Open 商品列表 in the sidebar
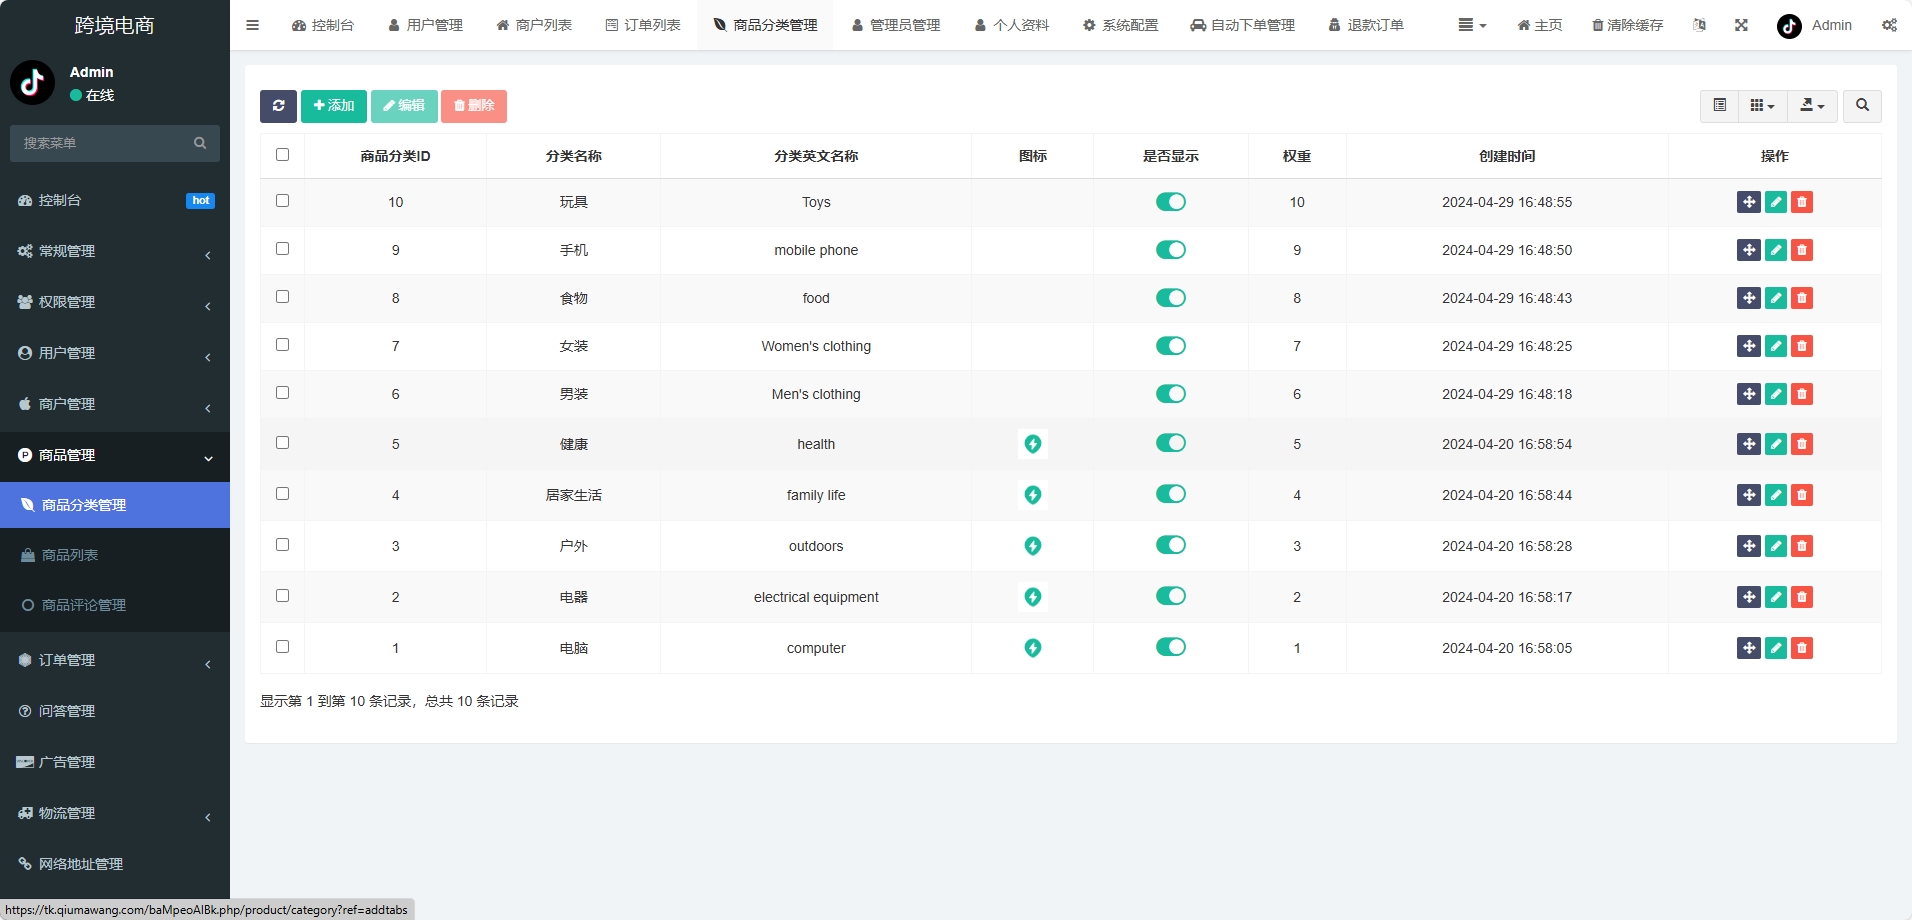Viewport: 1912px width, 920px height. tap(70, 555)
